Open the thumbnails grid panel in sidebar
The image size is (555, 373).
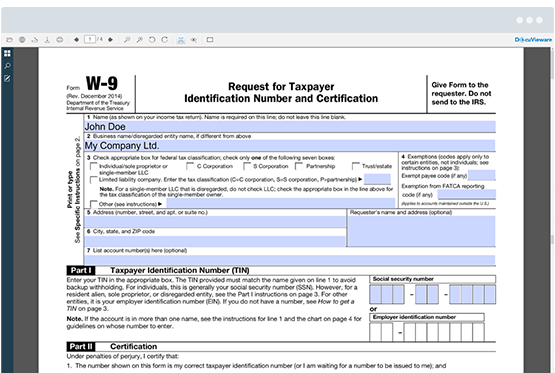tap(7, 53)
